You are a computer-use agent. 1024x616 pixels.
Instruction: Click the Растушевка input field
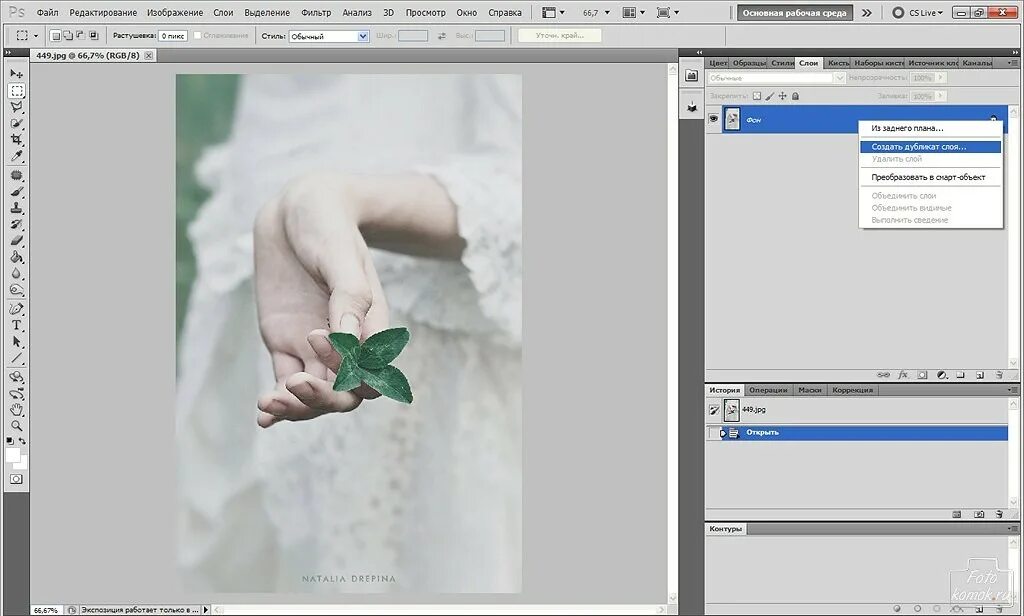pyautogui.click(x=173, y=36)
